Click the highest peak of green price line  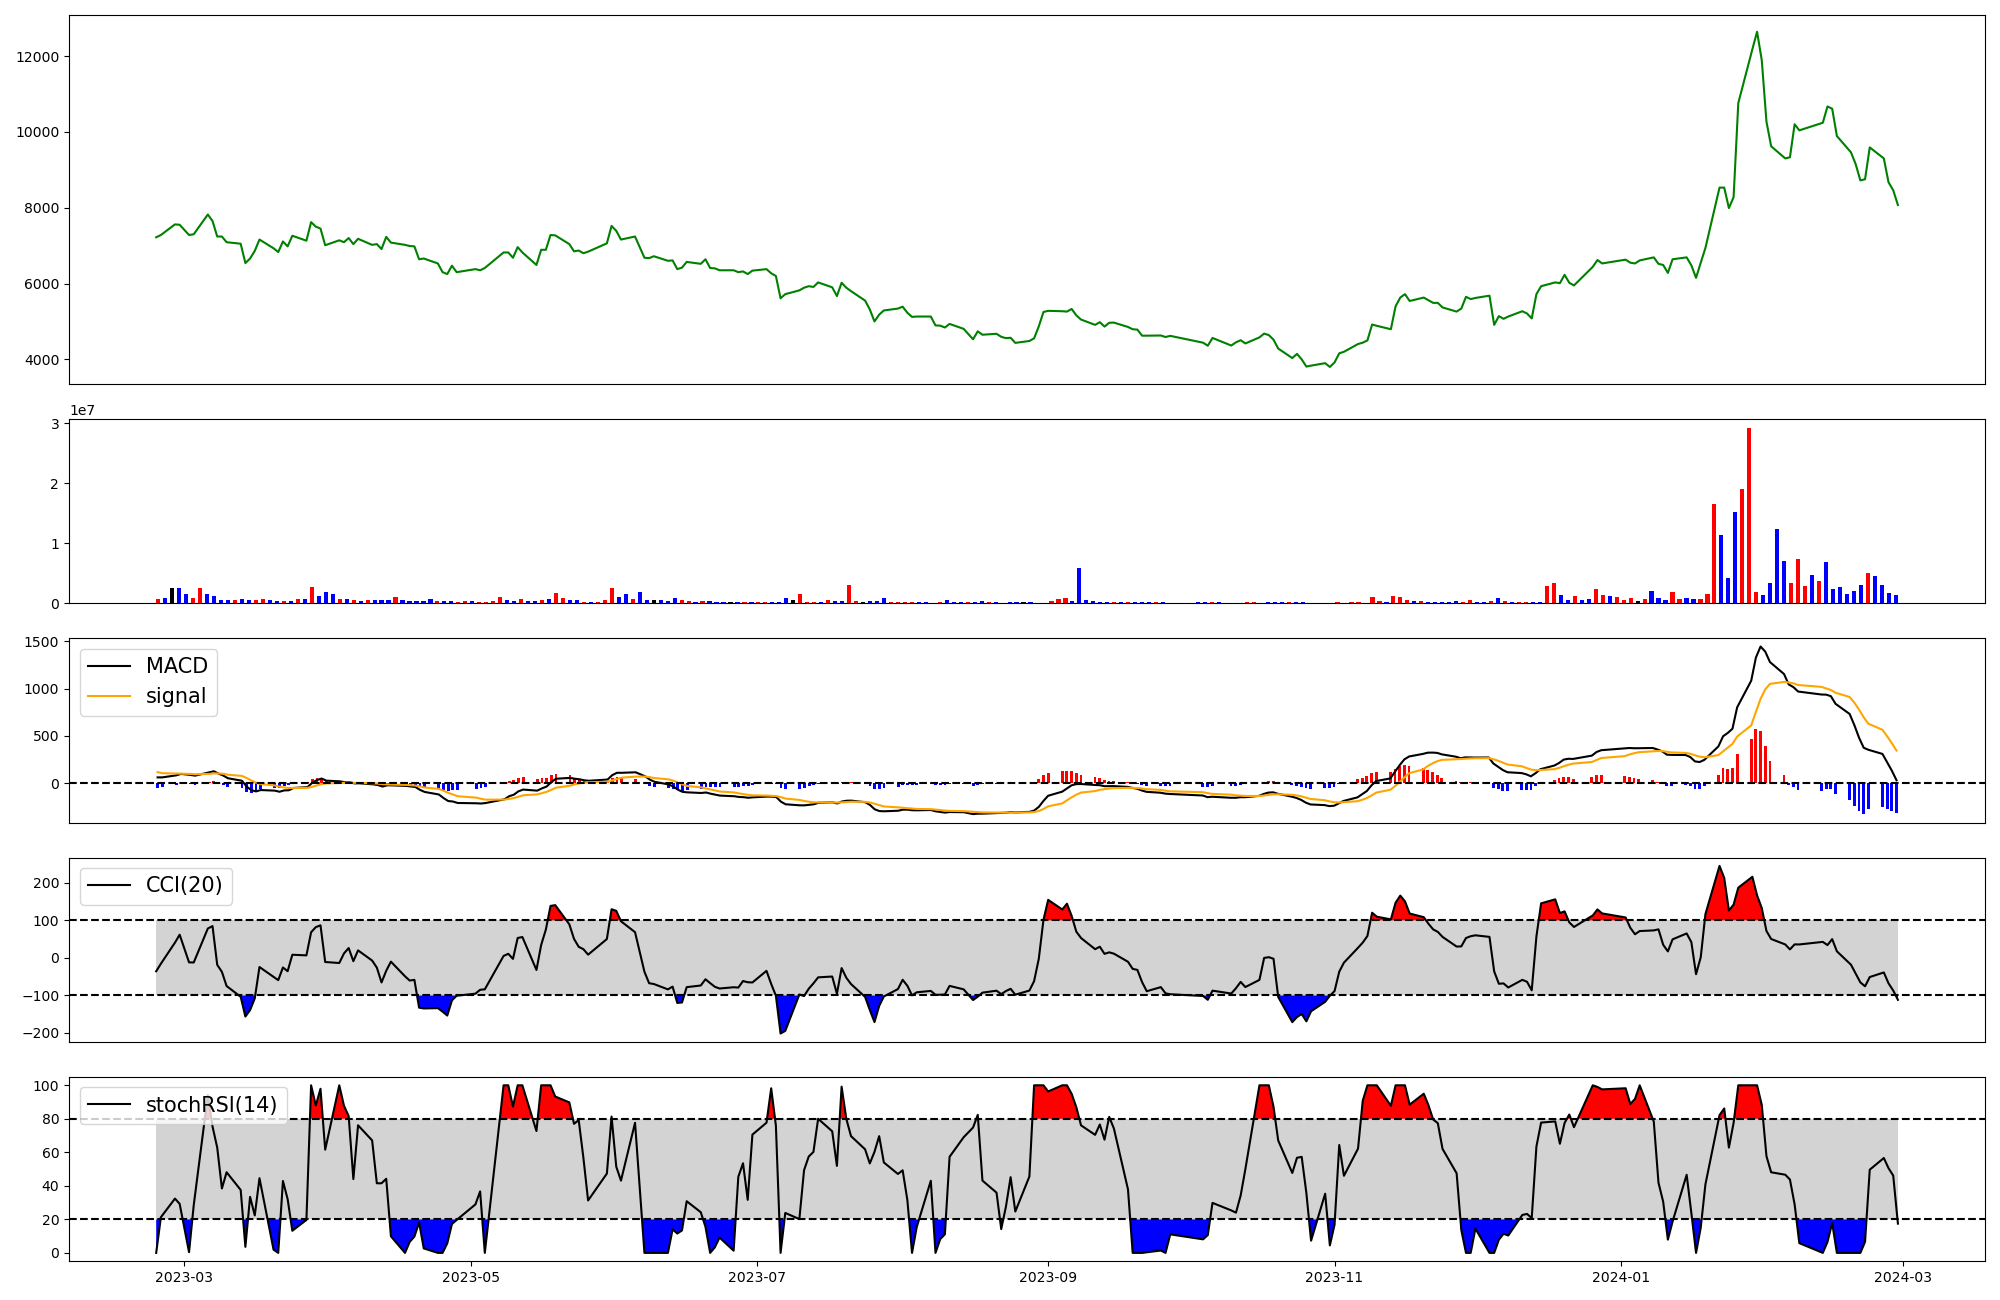coord(1757,32)
